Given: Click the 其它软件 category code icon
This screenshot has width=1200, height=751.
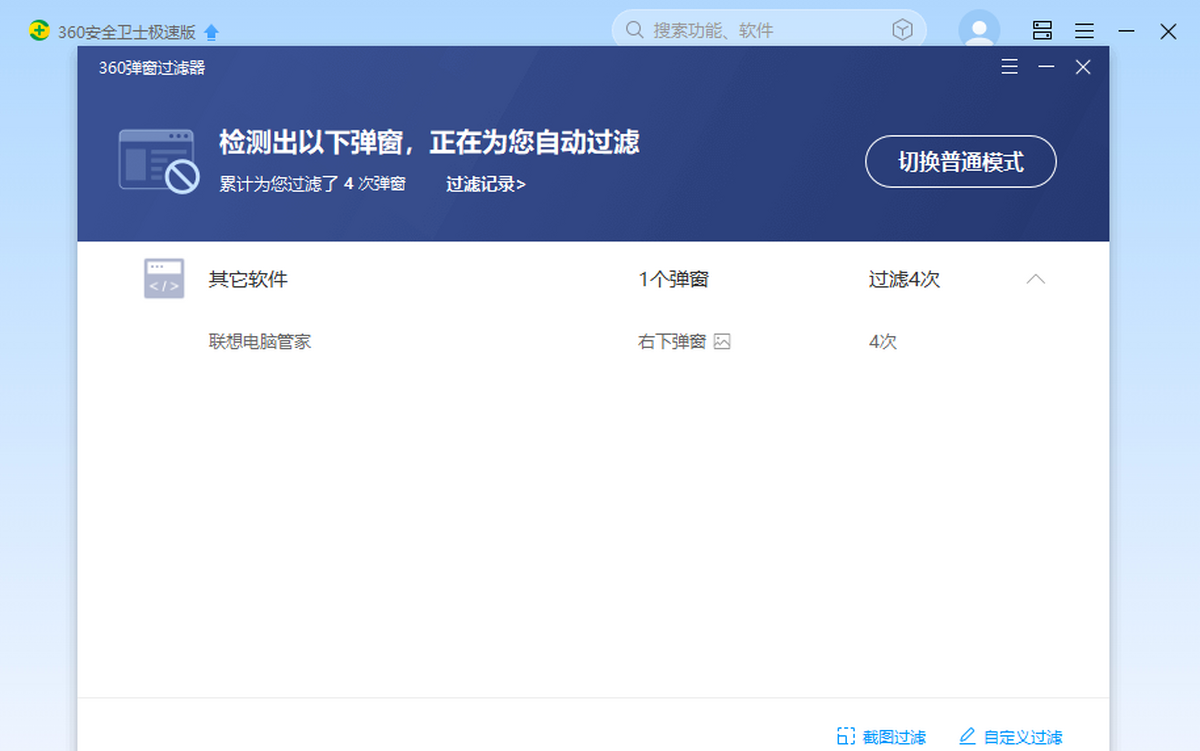Looking at the screenshot, I should point(164,279).
